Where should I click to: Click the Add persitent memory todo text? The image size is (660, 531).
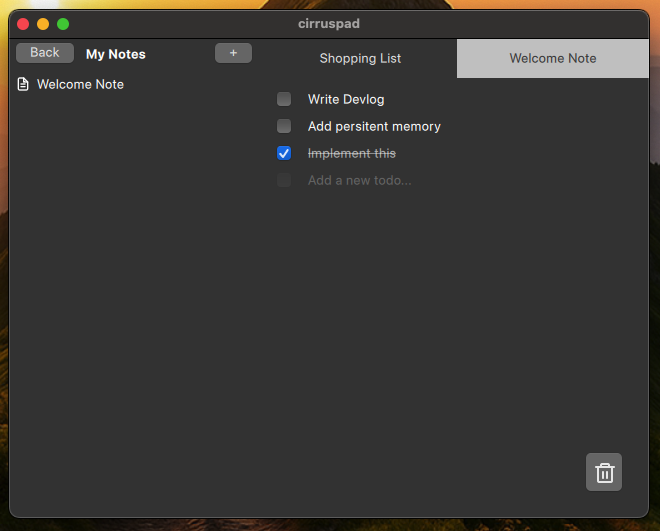(374, 126)
